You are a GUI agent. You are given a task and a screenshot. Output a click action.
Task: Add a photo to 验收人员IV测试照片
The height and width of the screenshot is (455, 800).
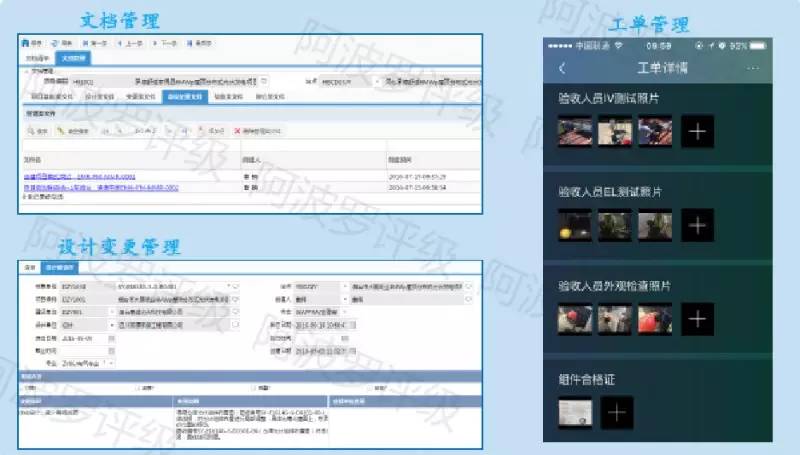click(698, 132)
